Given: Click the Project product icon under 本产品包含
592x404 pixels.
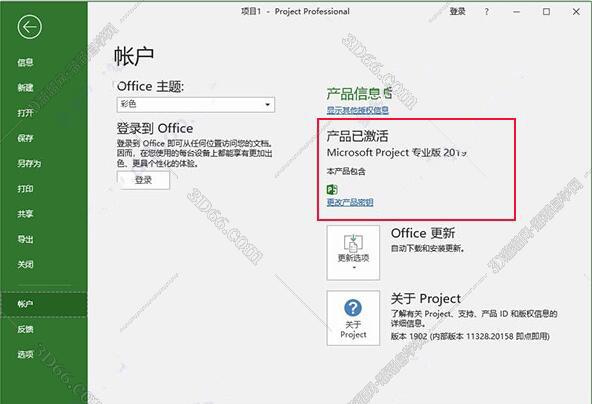Looking at the screenshot, I should [x=332, y=190].
